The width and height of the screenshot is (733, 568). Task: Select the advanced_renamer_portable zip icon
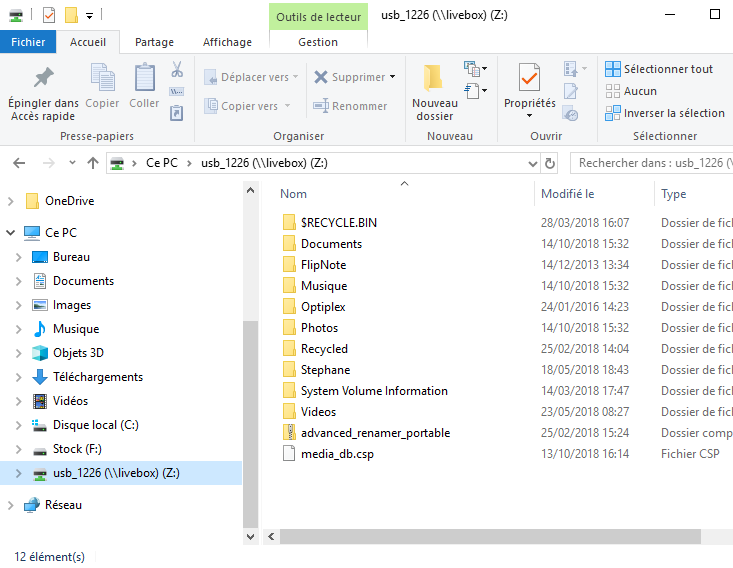[x=289, y=432]
